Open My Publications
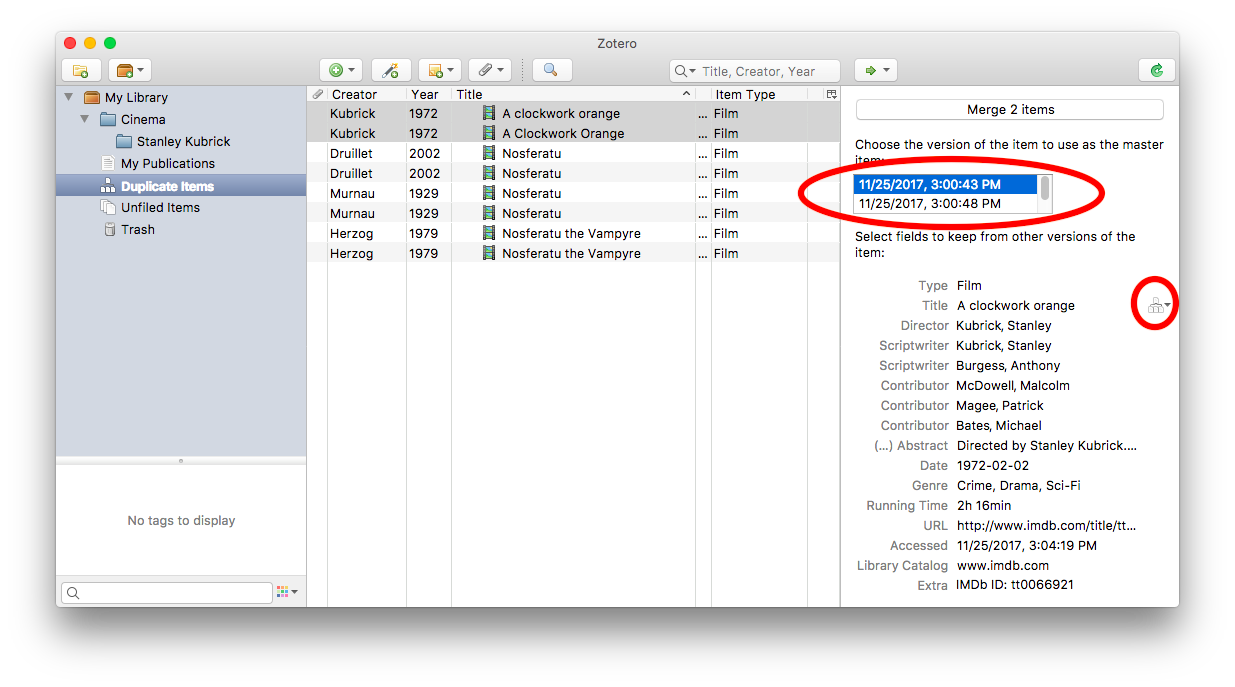The image size is (1235, 687). click(167, 163)
